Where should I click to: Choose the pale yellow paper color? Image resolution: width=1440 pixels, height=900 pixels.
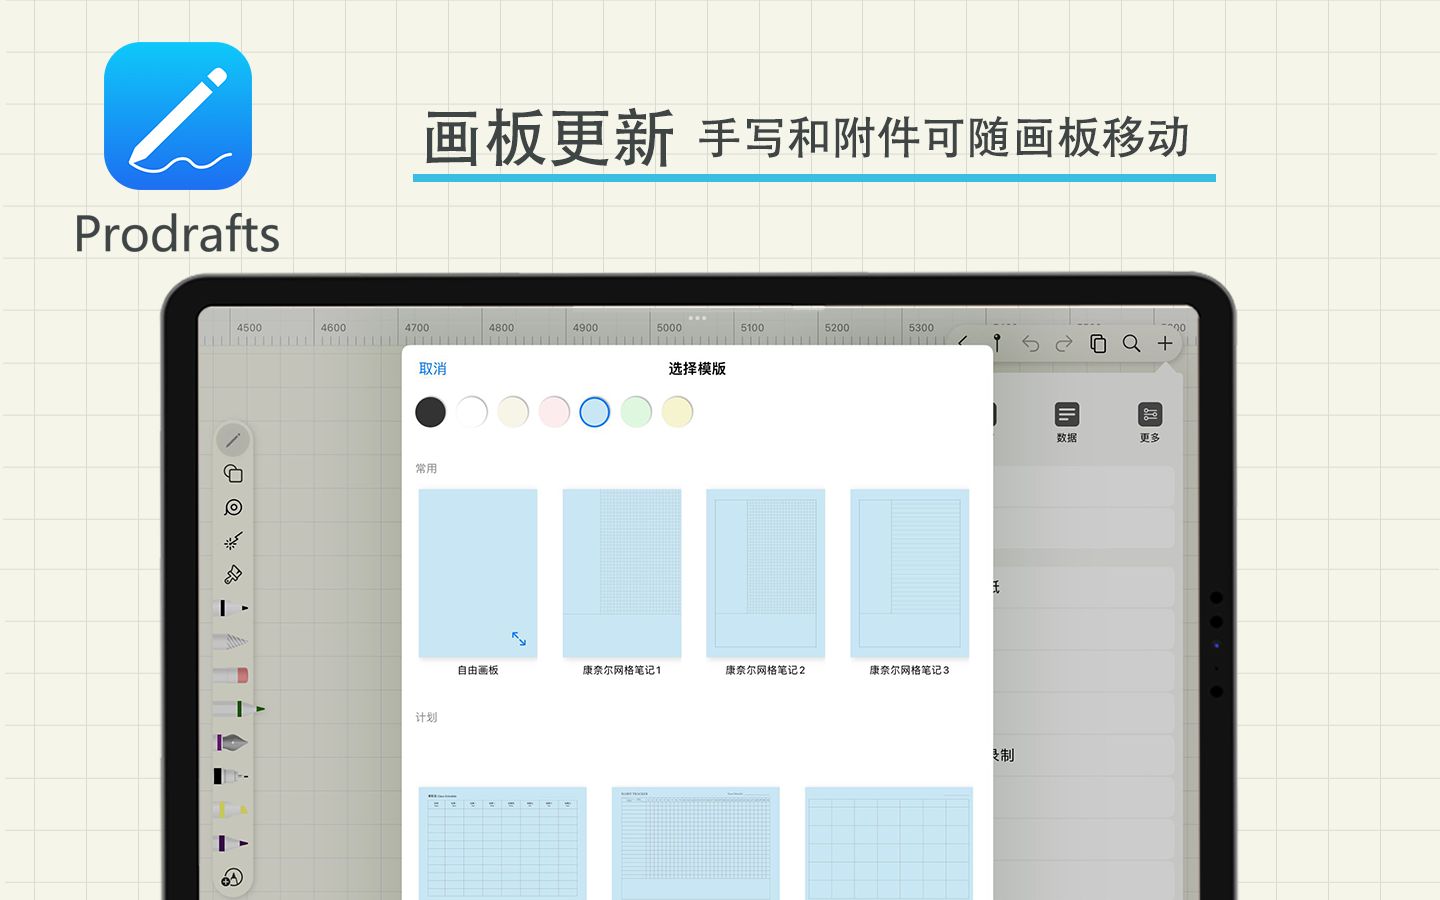click(x=677, y=412)
